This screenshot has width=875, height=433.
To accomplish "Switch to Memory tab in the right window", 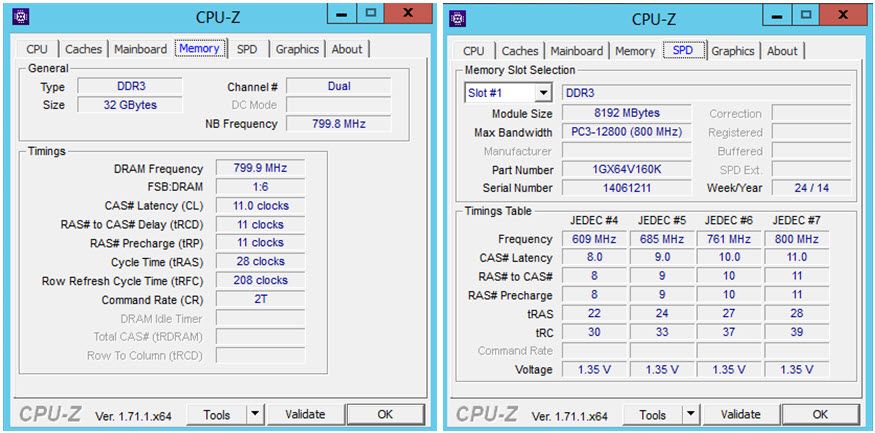I will pos(635,51).
